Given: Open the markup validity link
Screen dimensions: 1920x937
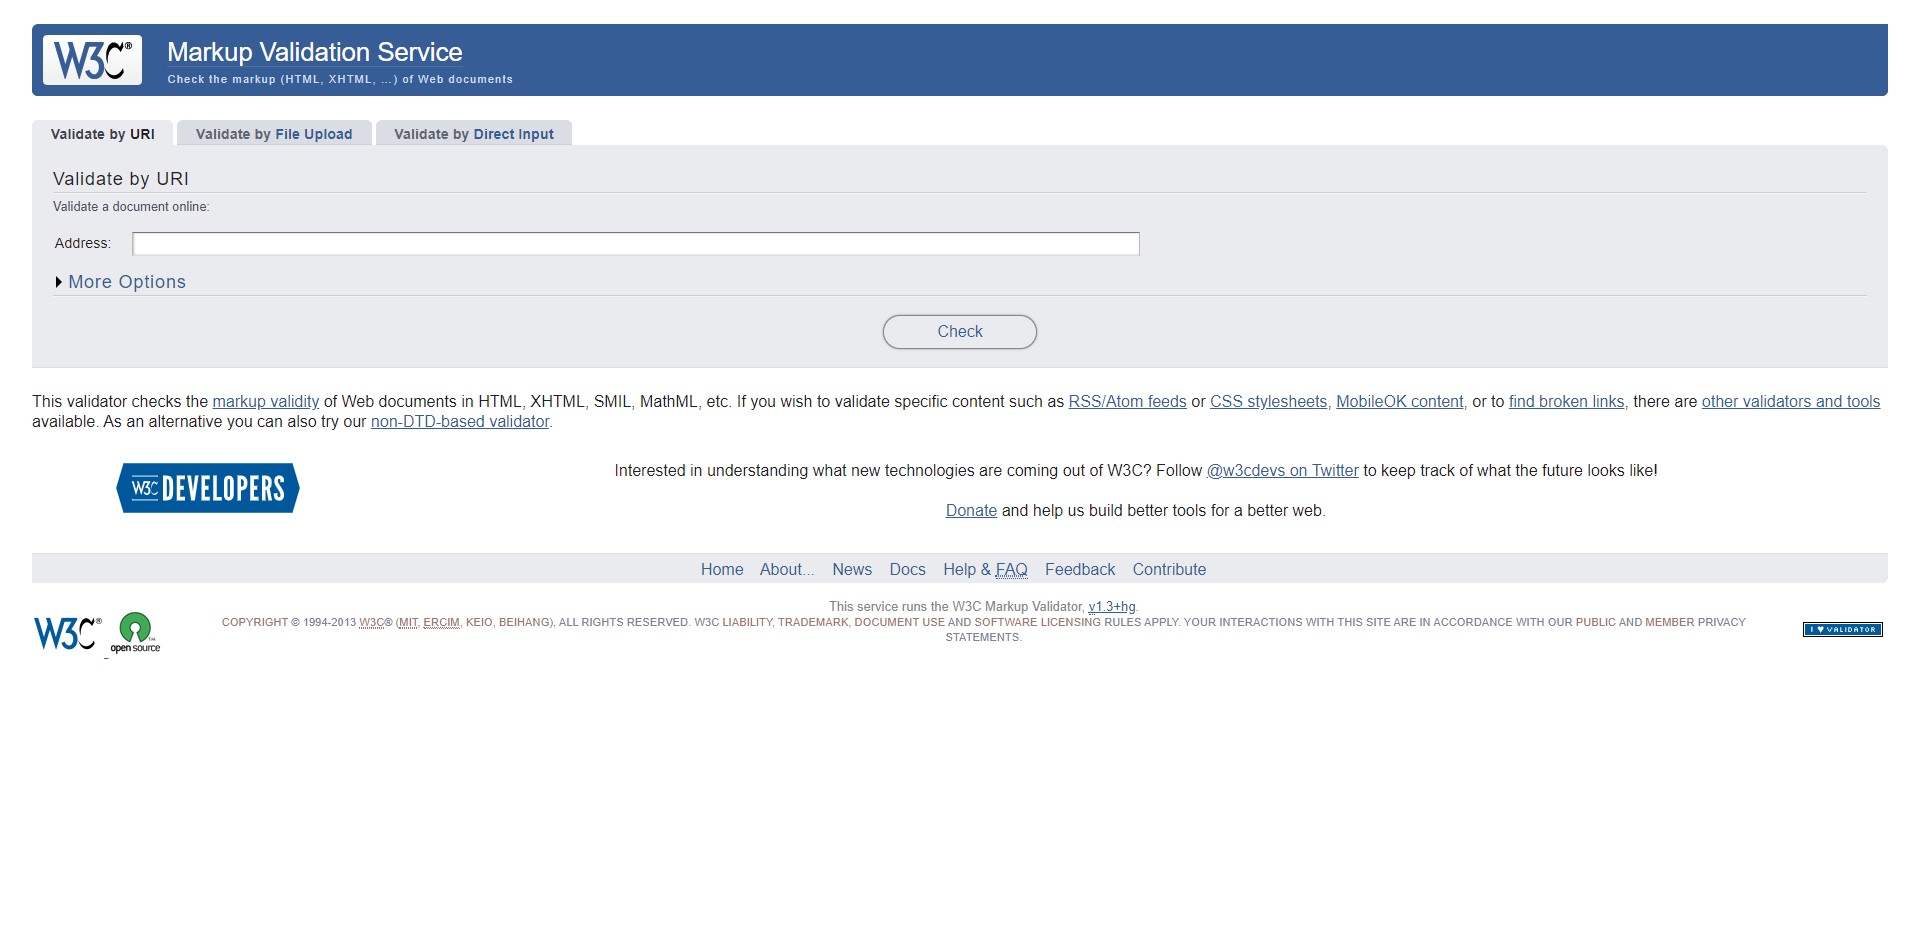Looking at the screenshot, I should [x=266, y=402].
